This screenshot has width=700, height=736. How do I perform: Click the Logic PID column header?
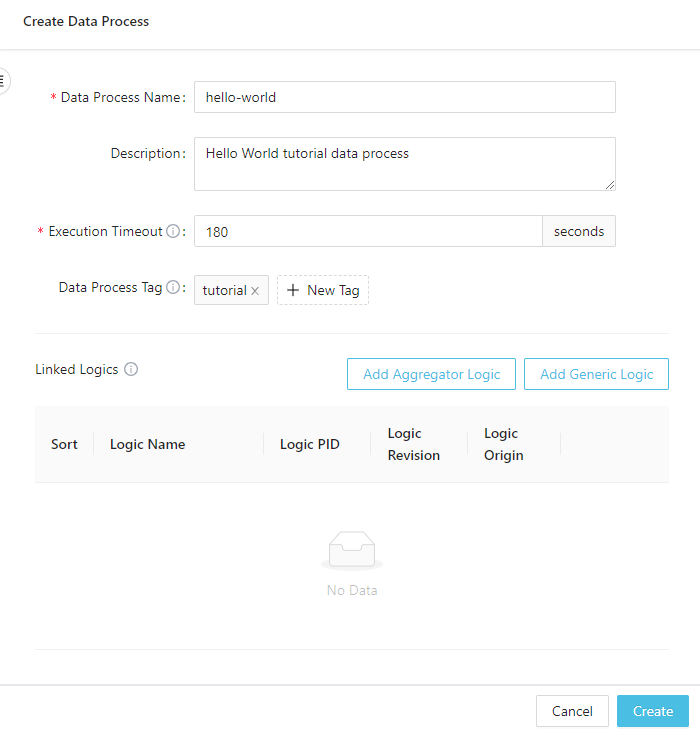tap(309, 444)
